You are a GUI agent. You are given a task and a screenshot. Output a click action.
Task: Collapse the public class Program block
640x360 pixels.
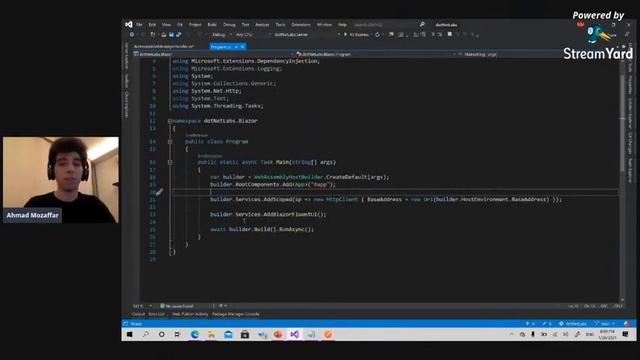170,142
